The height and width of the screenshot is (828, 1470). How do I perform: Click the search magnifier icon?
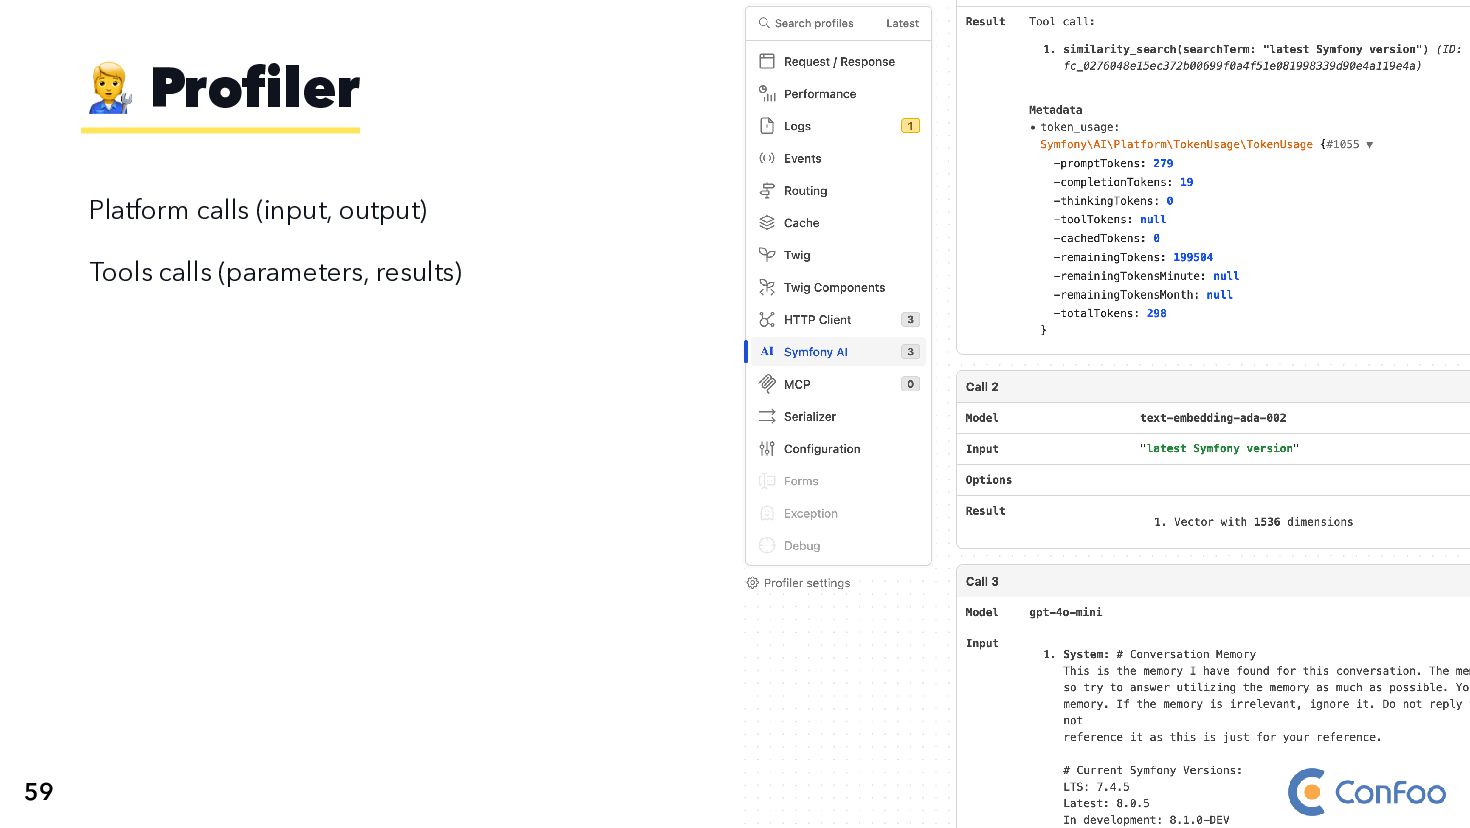click(x=764, y=23)
